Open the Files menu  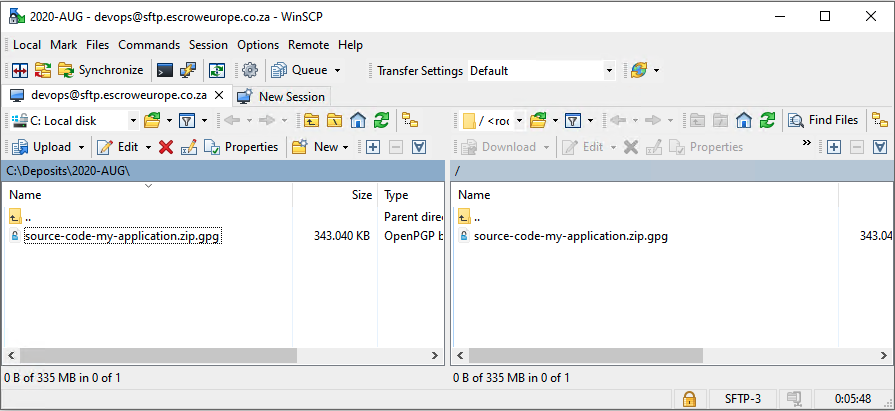pos(98,45)
